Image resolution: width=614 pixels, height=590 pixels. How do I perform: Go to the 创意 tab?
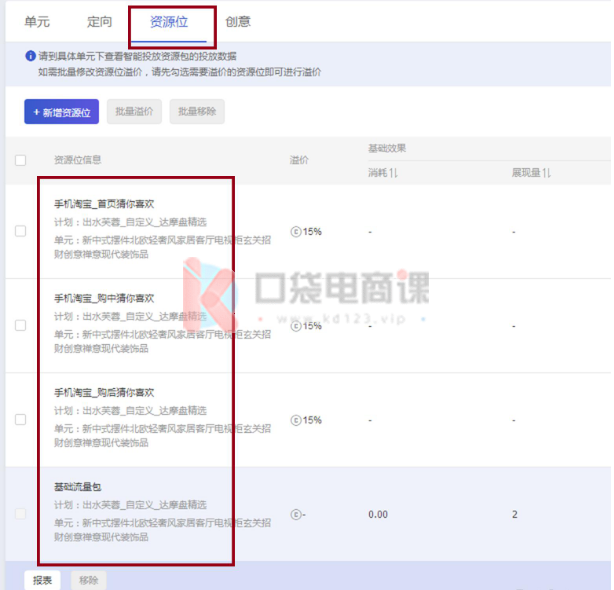(x=238, y=22)
